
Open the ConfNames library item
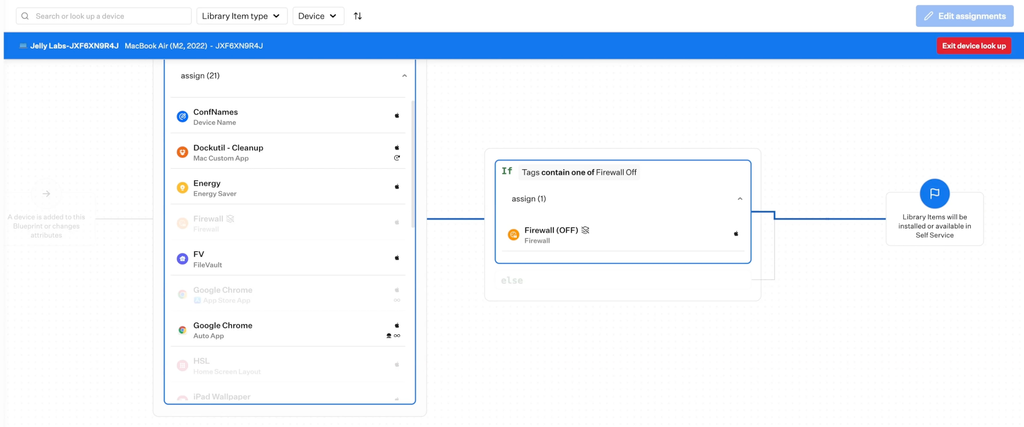point(290,117)
